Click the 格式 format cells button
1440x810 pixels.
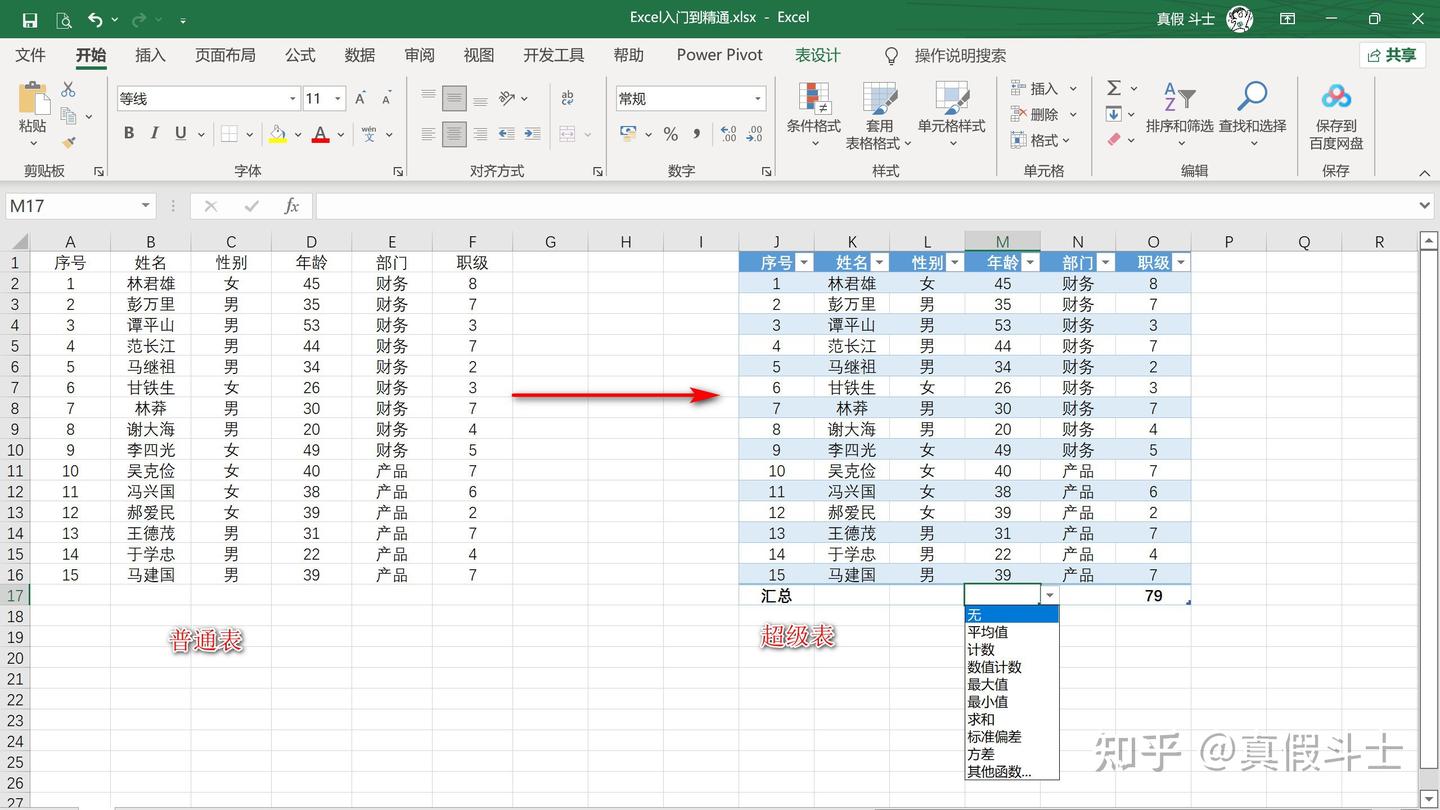tap(1035, 140)
